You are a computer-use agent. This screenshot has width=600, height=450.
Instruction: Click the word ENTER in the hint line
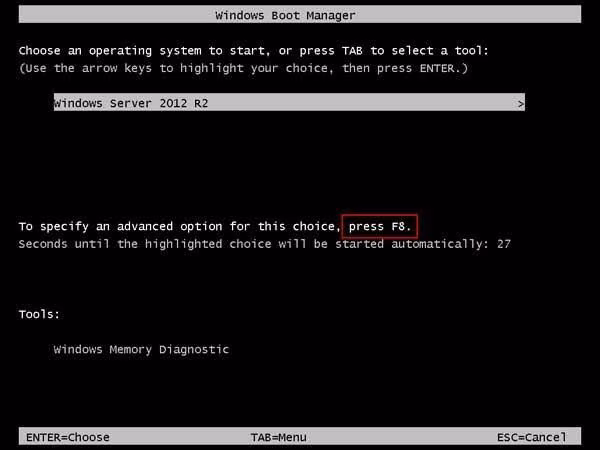click(x=437, y=68)
